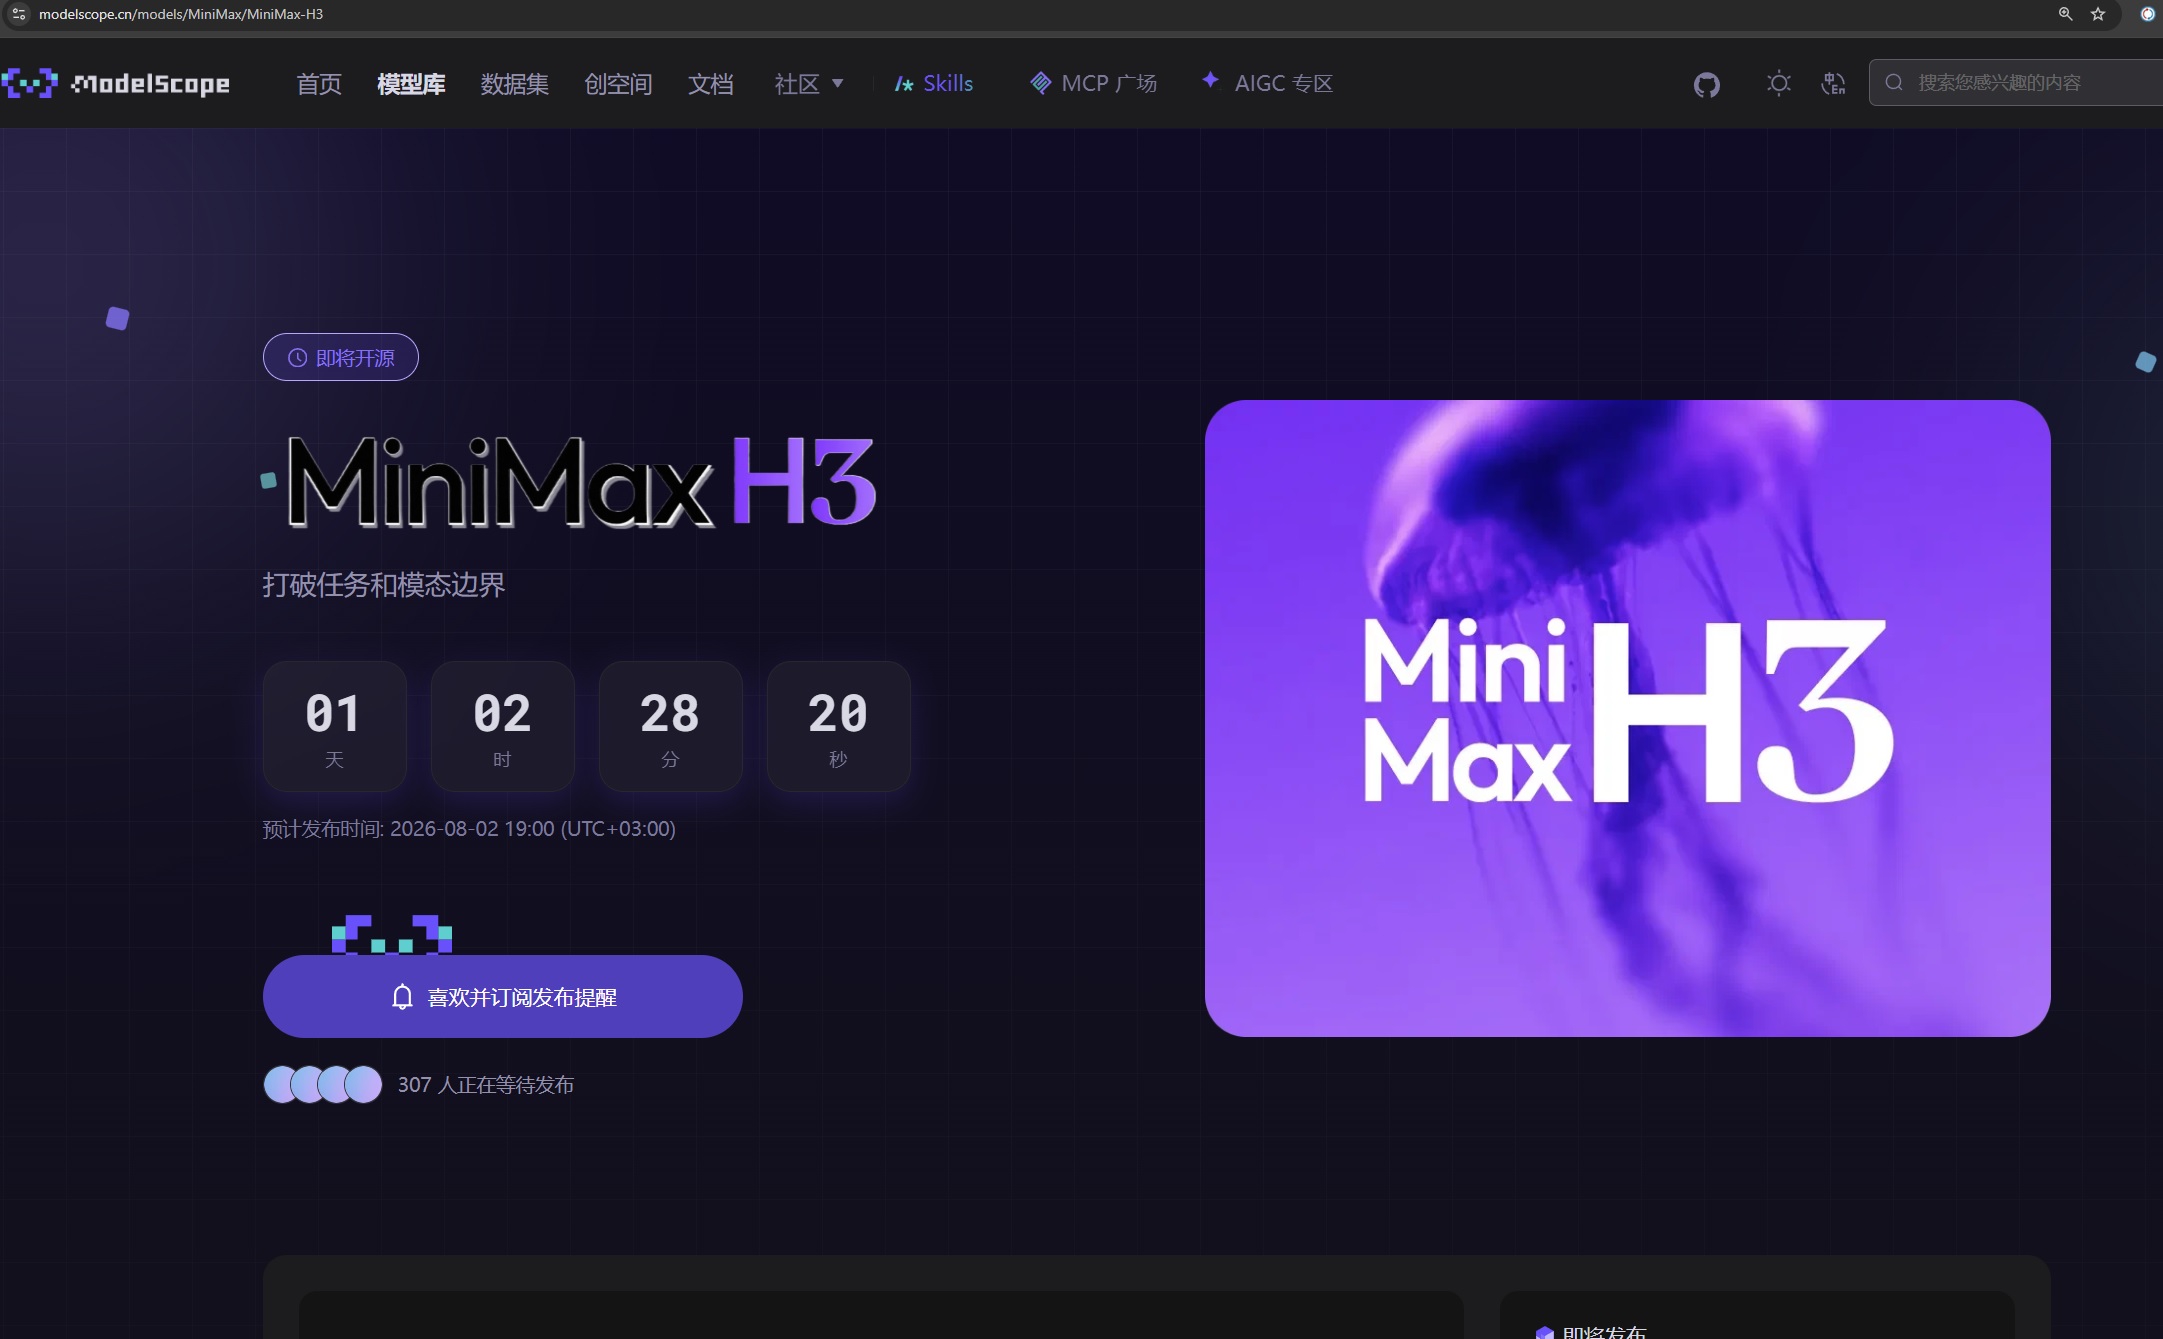Click the browser zoom magnifier icon
The width and height of the screenshot is (2163, 1339).
coord(2065,14)
